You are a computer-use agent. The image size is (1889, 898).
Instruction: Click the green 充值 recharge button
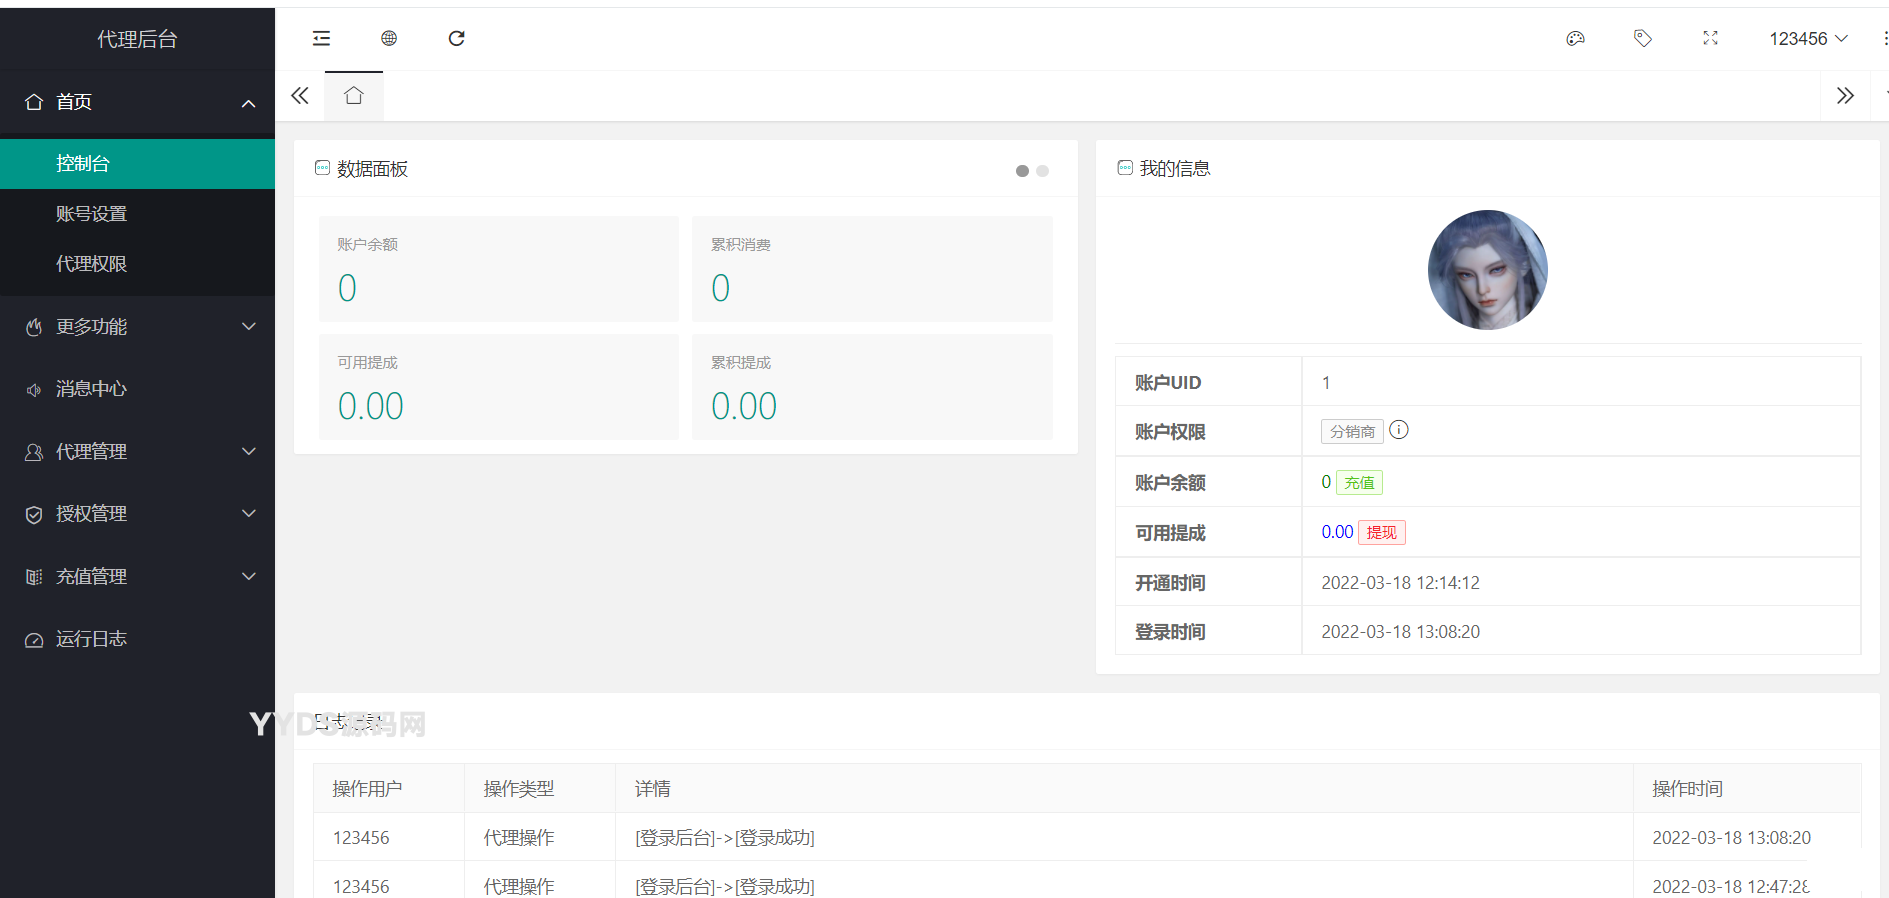1359,483
